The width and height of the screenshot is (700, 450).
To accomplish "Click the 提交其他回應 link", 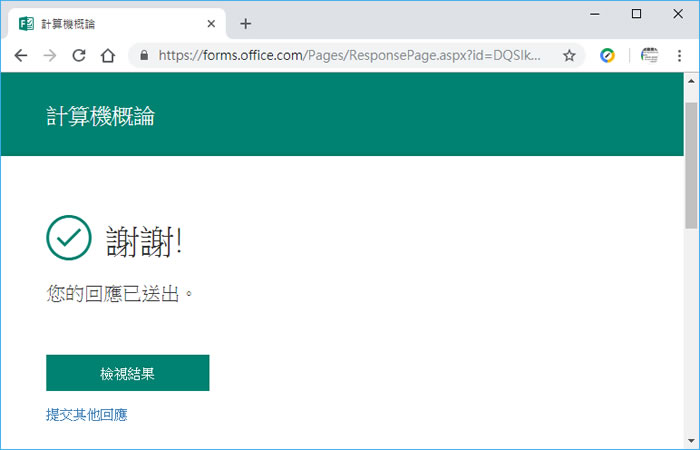I will (87, 415).
